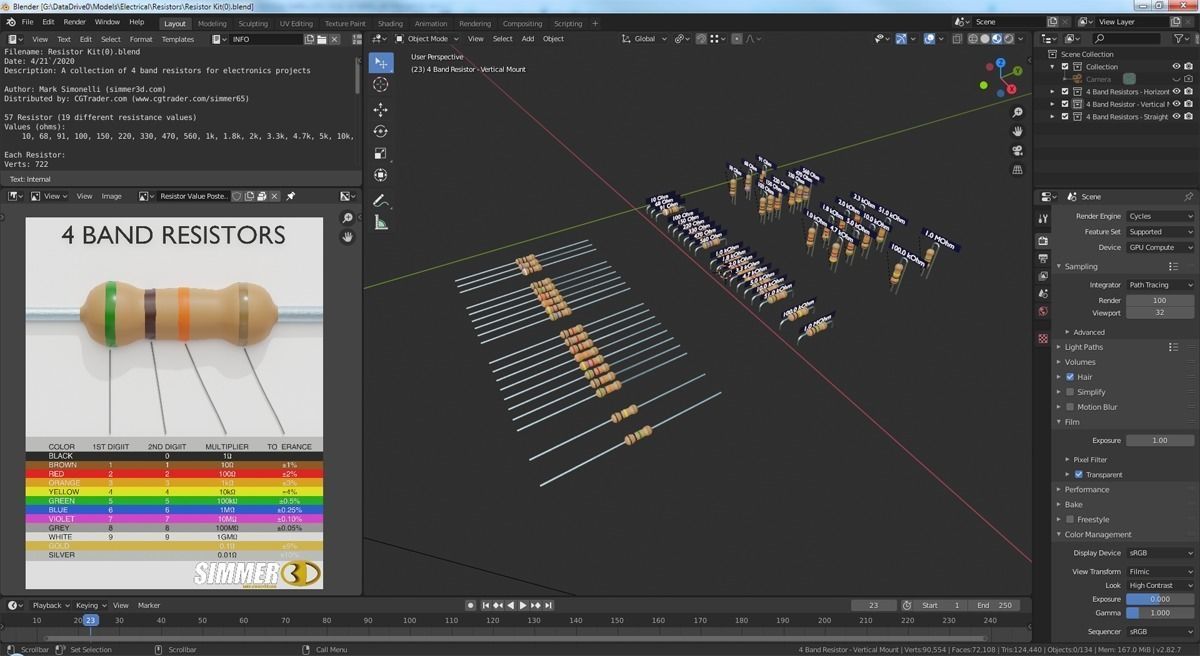Expand the Light Paths panel
The height and width of the screenshot is (656, 1200).
tap(1084, 347)
